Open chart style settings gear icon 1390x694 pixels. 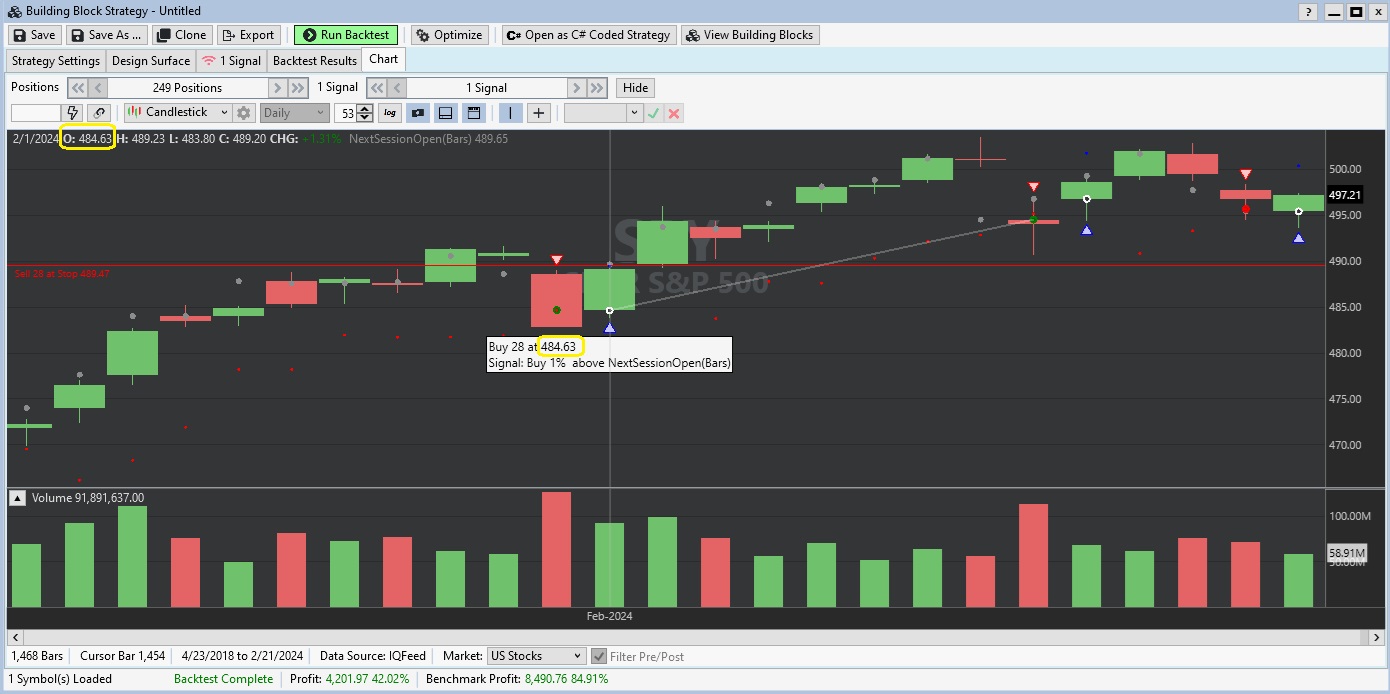[x=243, y=113]
